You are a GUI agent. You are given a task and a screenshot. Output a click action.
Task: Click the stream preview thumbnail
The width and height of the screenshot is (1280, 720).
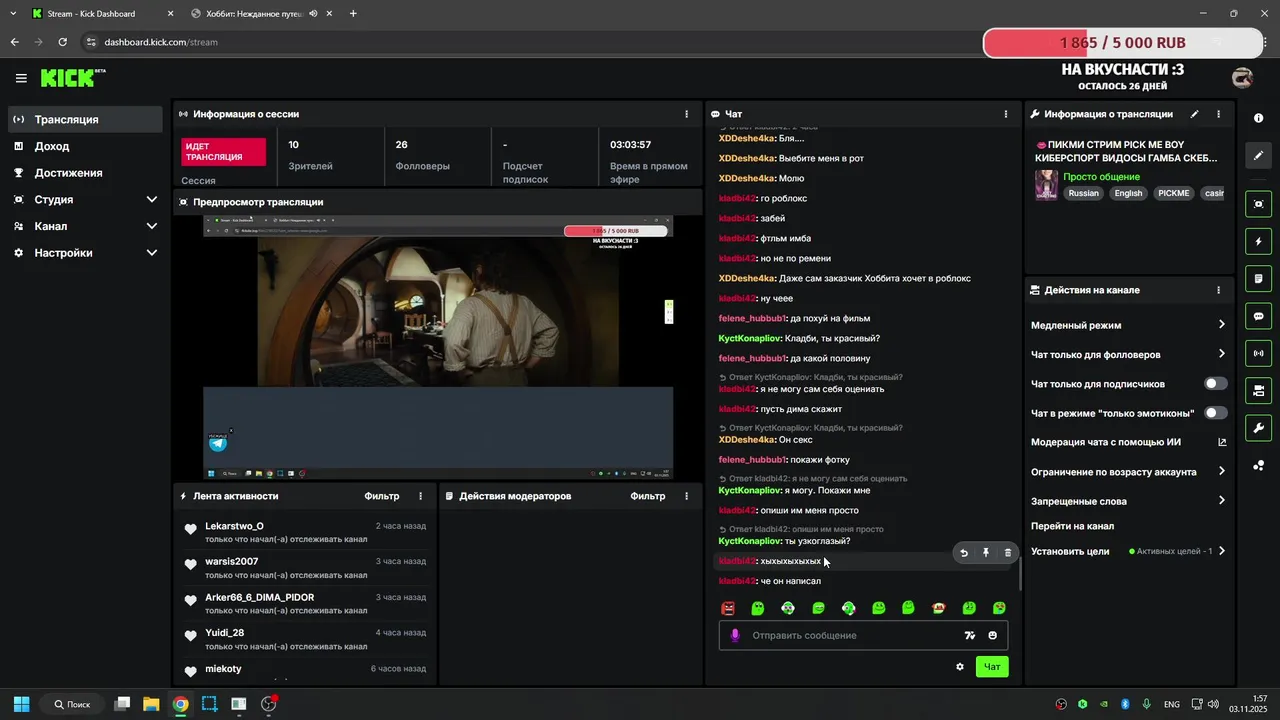coord(438,347)
